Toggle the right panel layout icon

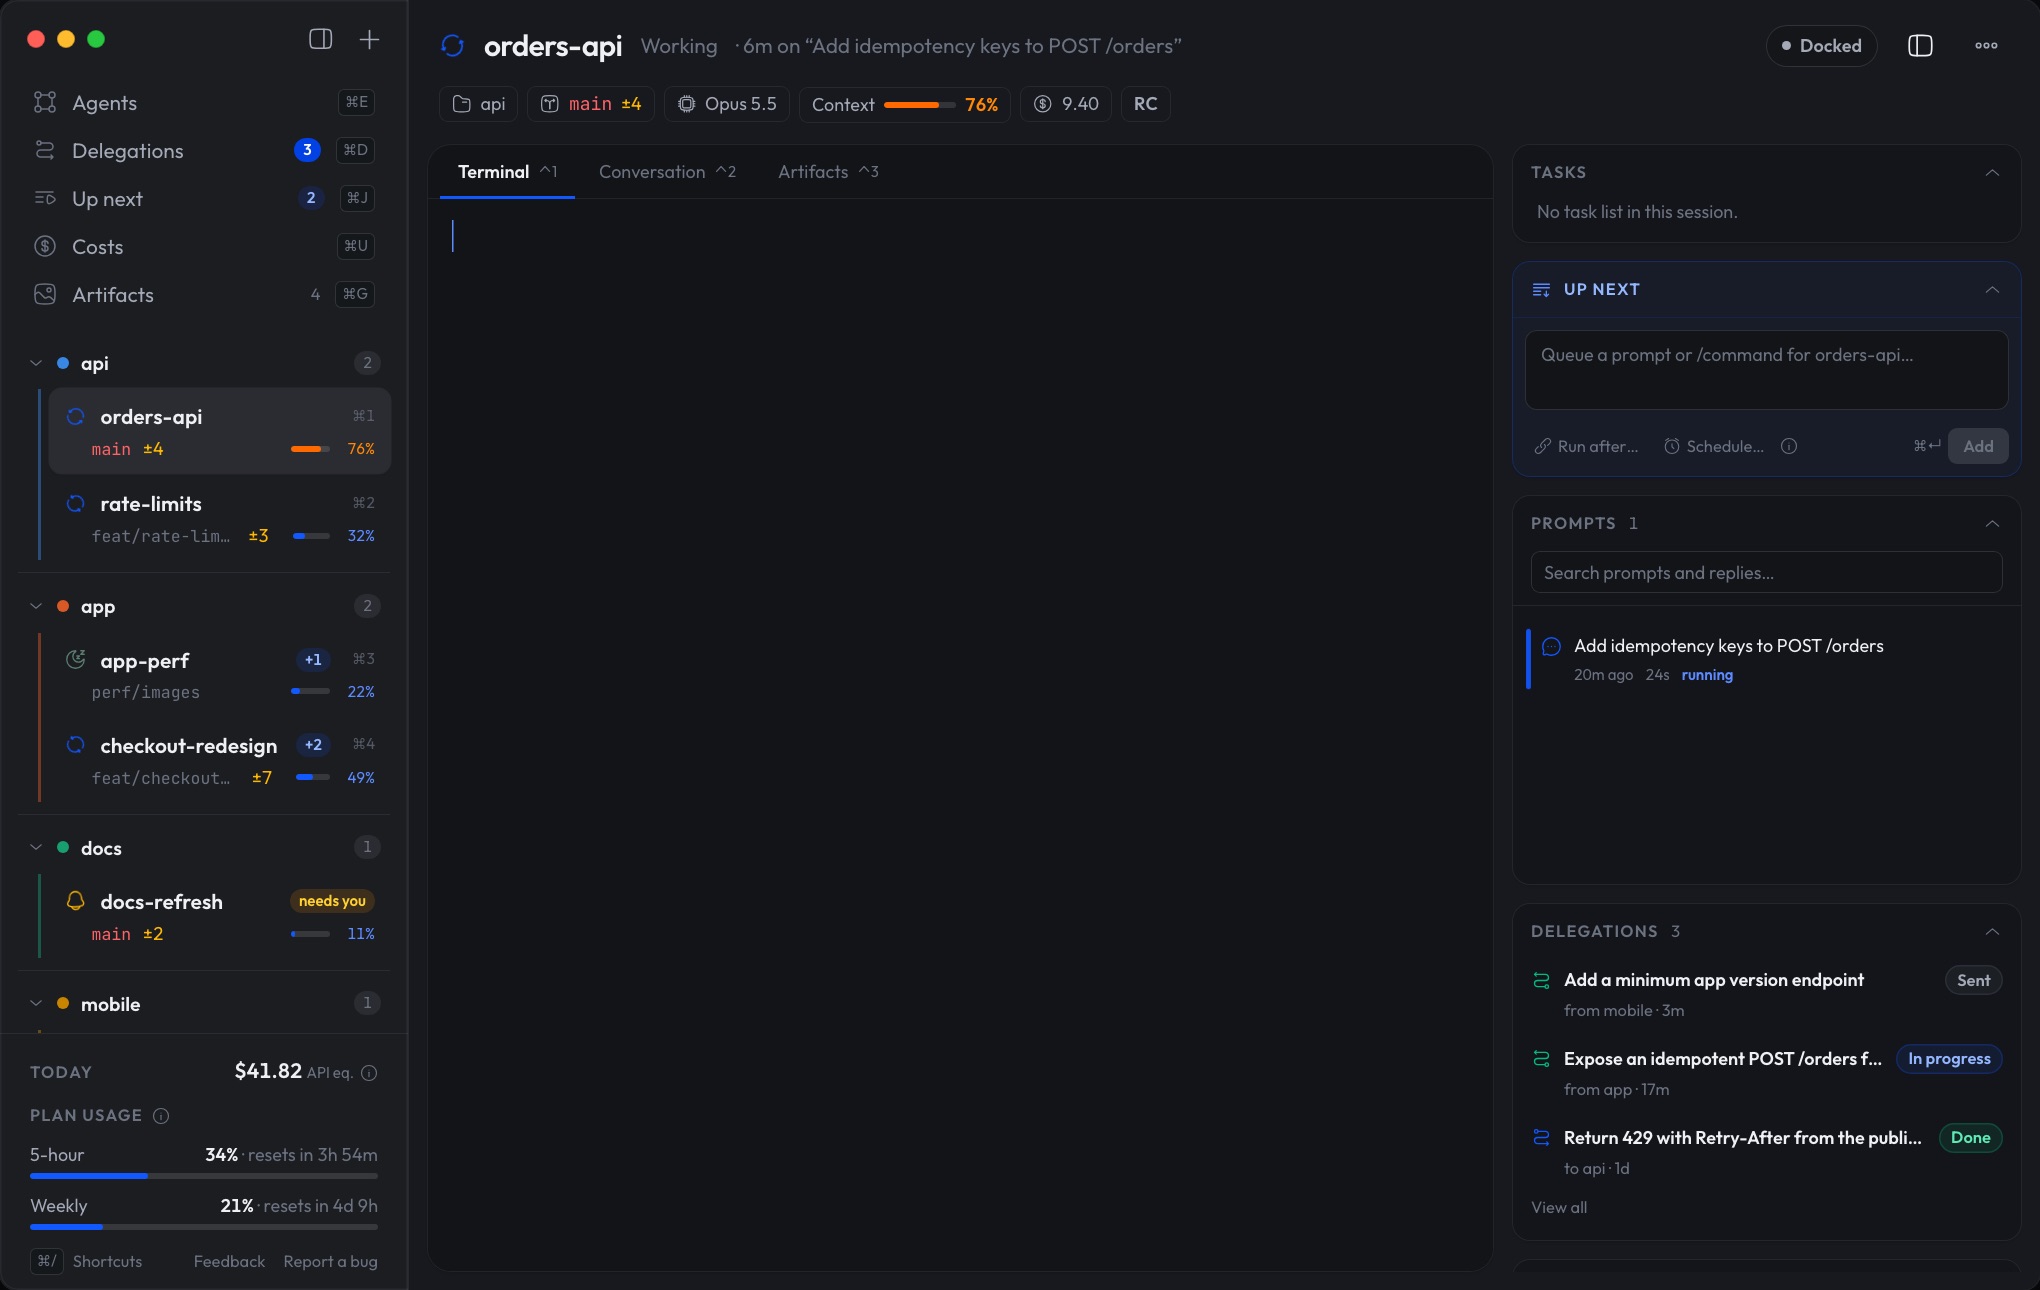tap(1920, 46)
